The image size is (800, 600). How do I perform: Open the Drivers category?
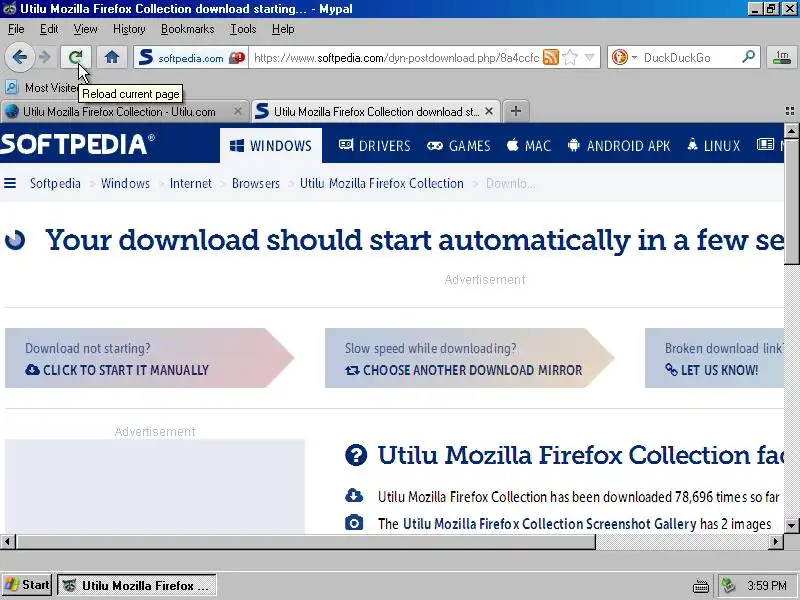pyautogui.click(x=374, y=146)
